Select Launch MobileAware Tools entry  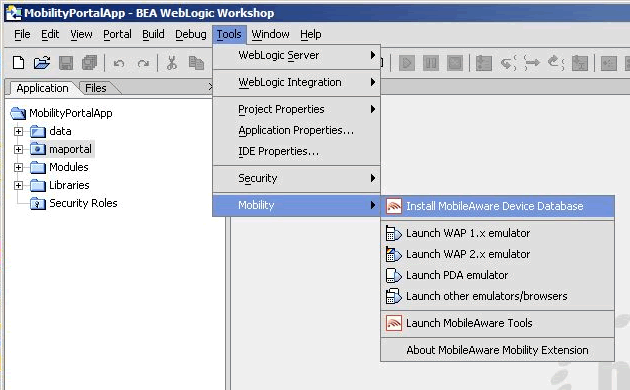[x=497, y=323]
